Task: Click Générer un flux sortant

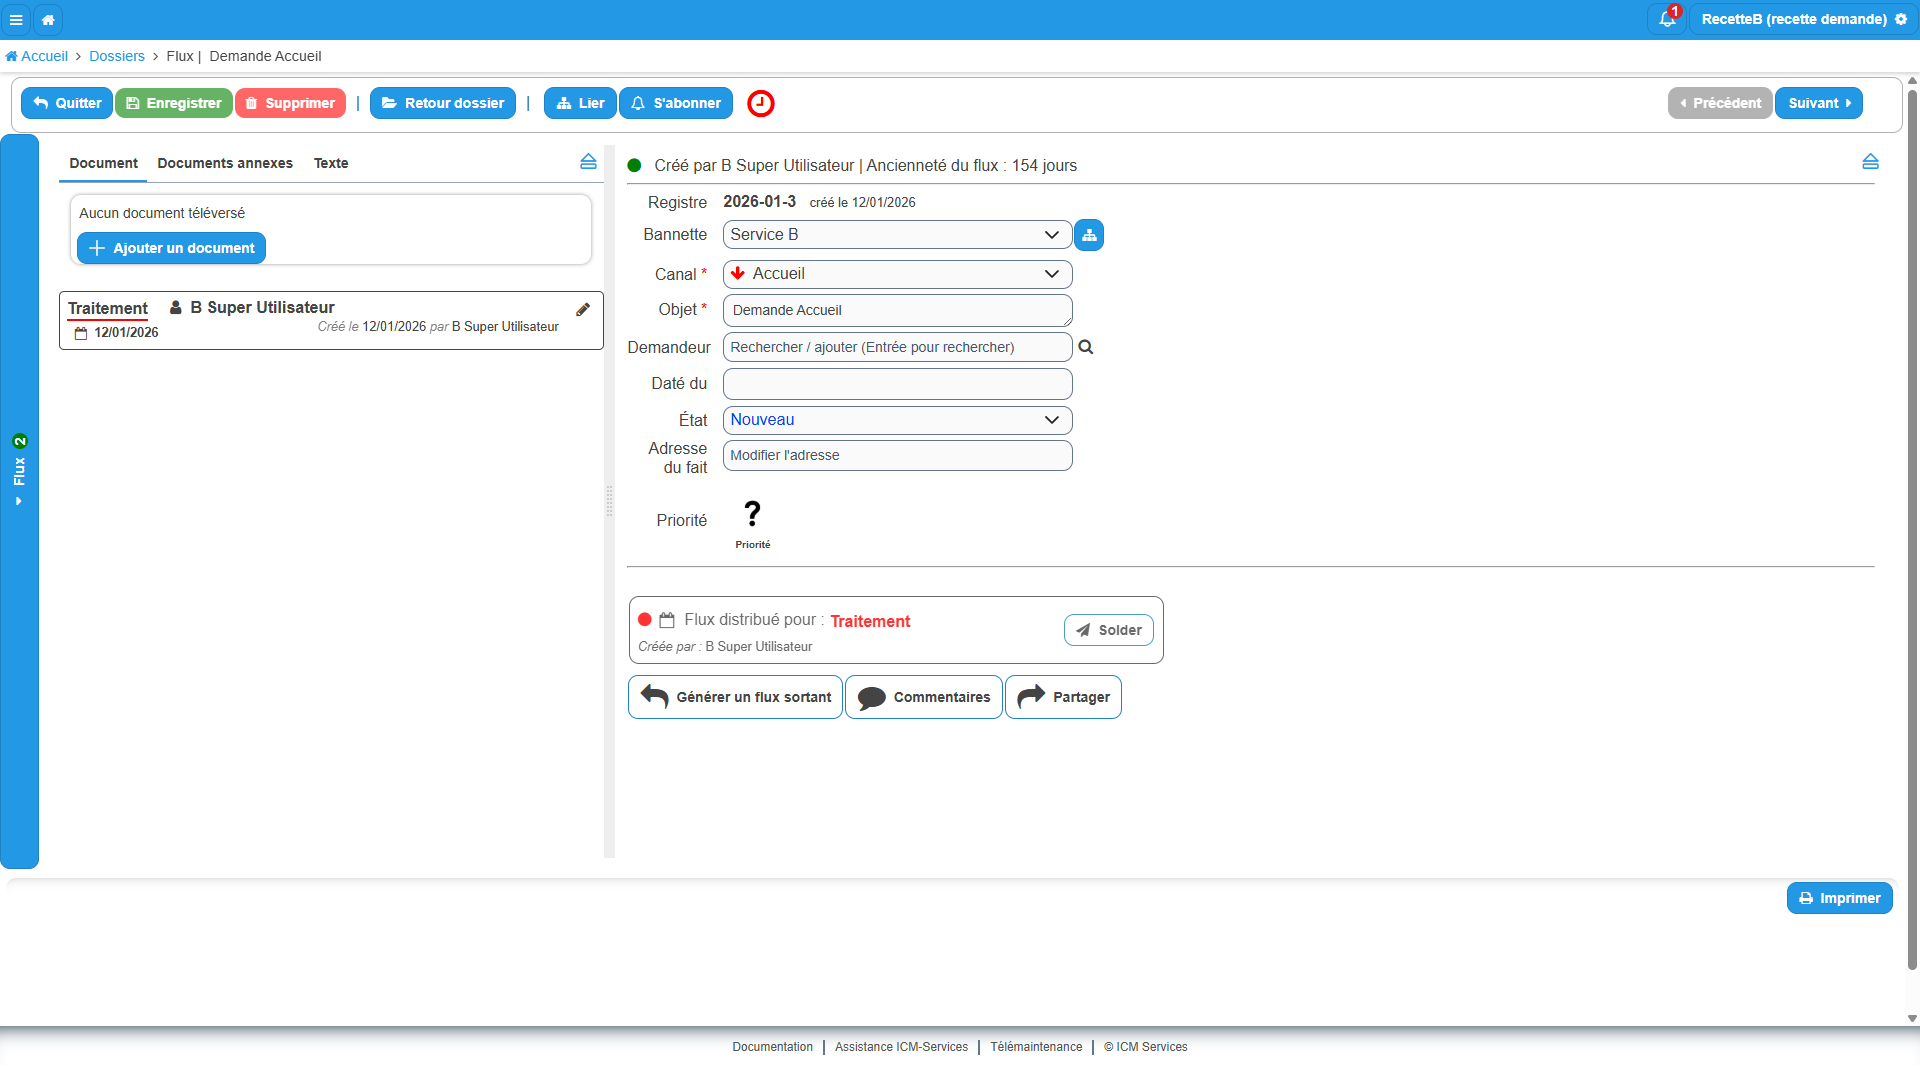Action: click(736, 697)
